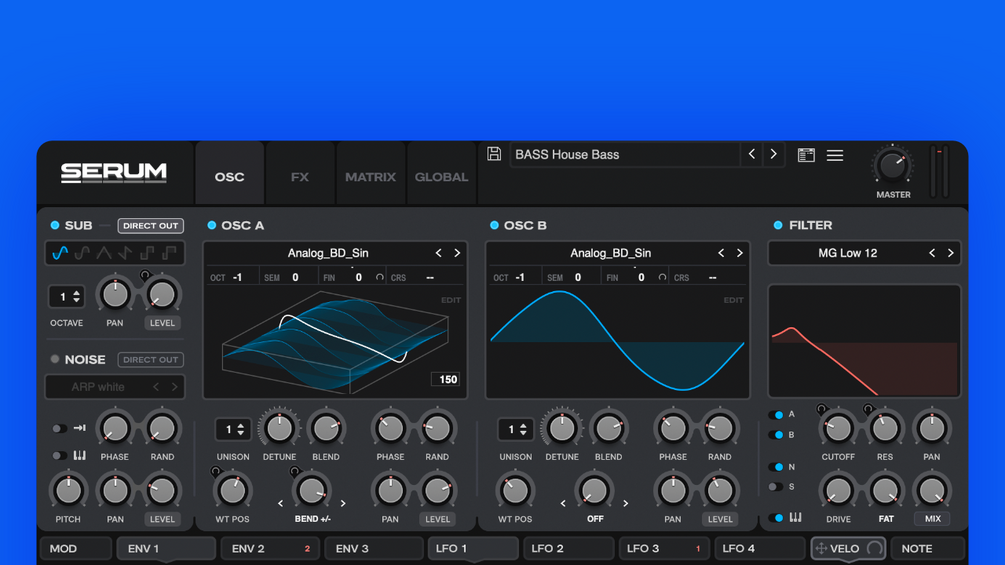The image size is (1005, 565).
Task: Click the filter CUTOFF knob
Action: pyautogui.click(x=838, y=429)
